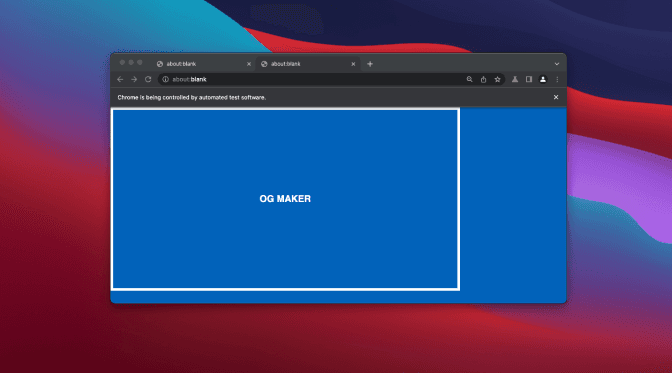Click the green maximize window button
The width and height of the screenshot is (672, 373).
tap(140, 63)
